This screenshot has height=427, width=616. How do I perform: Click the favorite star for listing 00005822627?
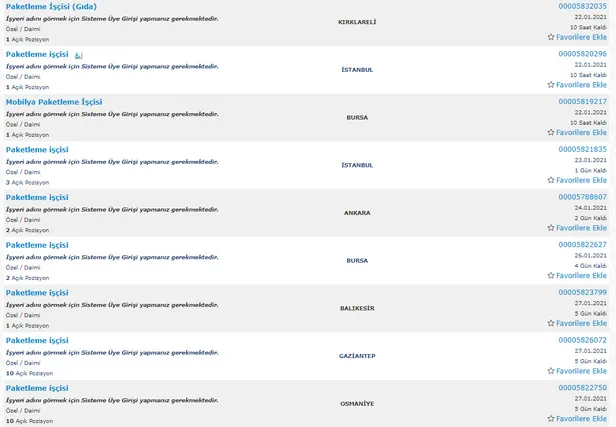tap(551, 276)
